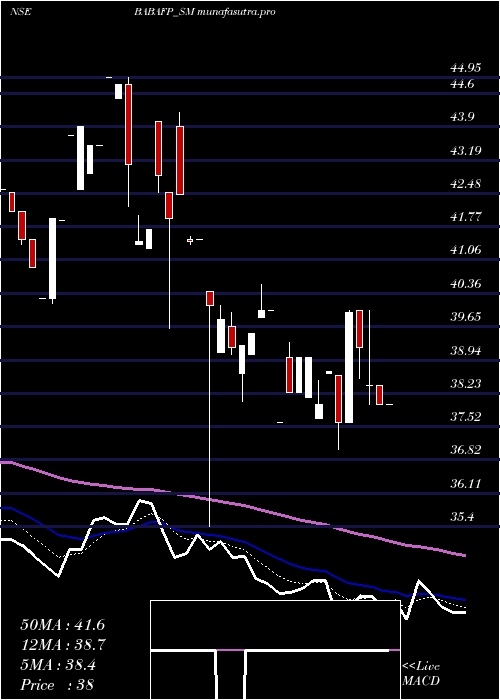This screenshot has height=700, width=500.
Task: Click the 12MA : 38.7 readout
Action: click(x=63, y=645)
